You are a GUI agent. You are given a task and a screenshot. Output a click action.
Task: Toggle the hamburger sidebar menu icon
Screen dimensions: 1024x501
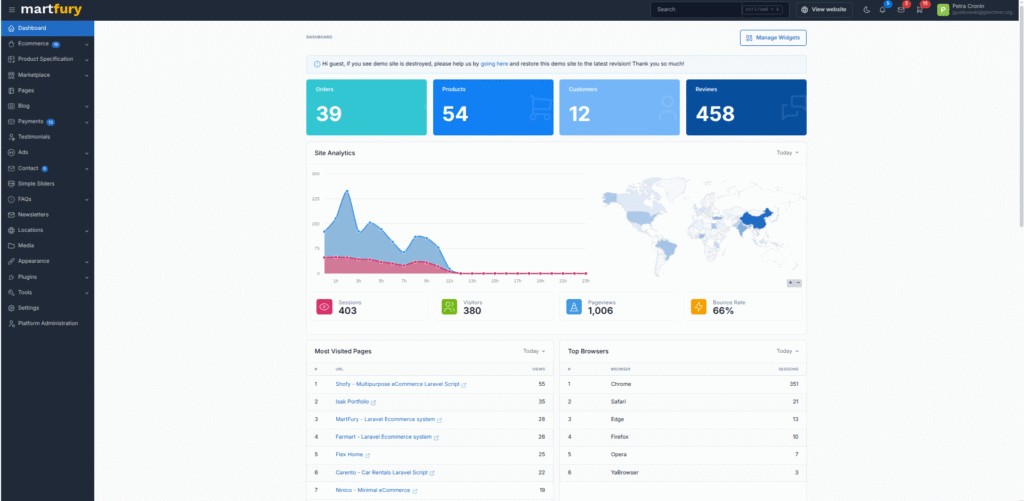tap(12, 10)
